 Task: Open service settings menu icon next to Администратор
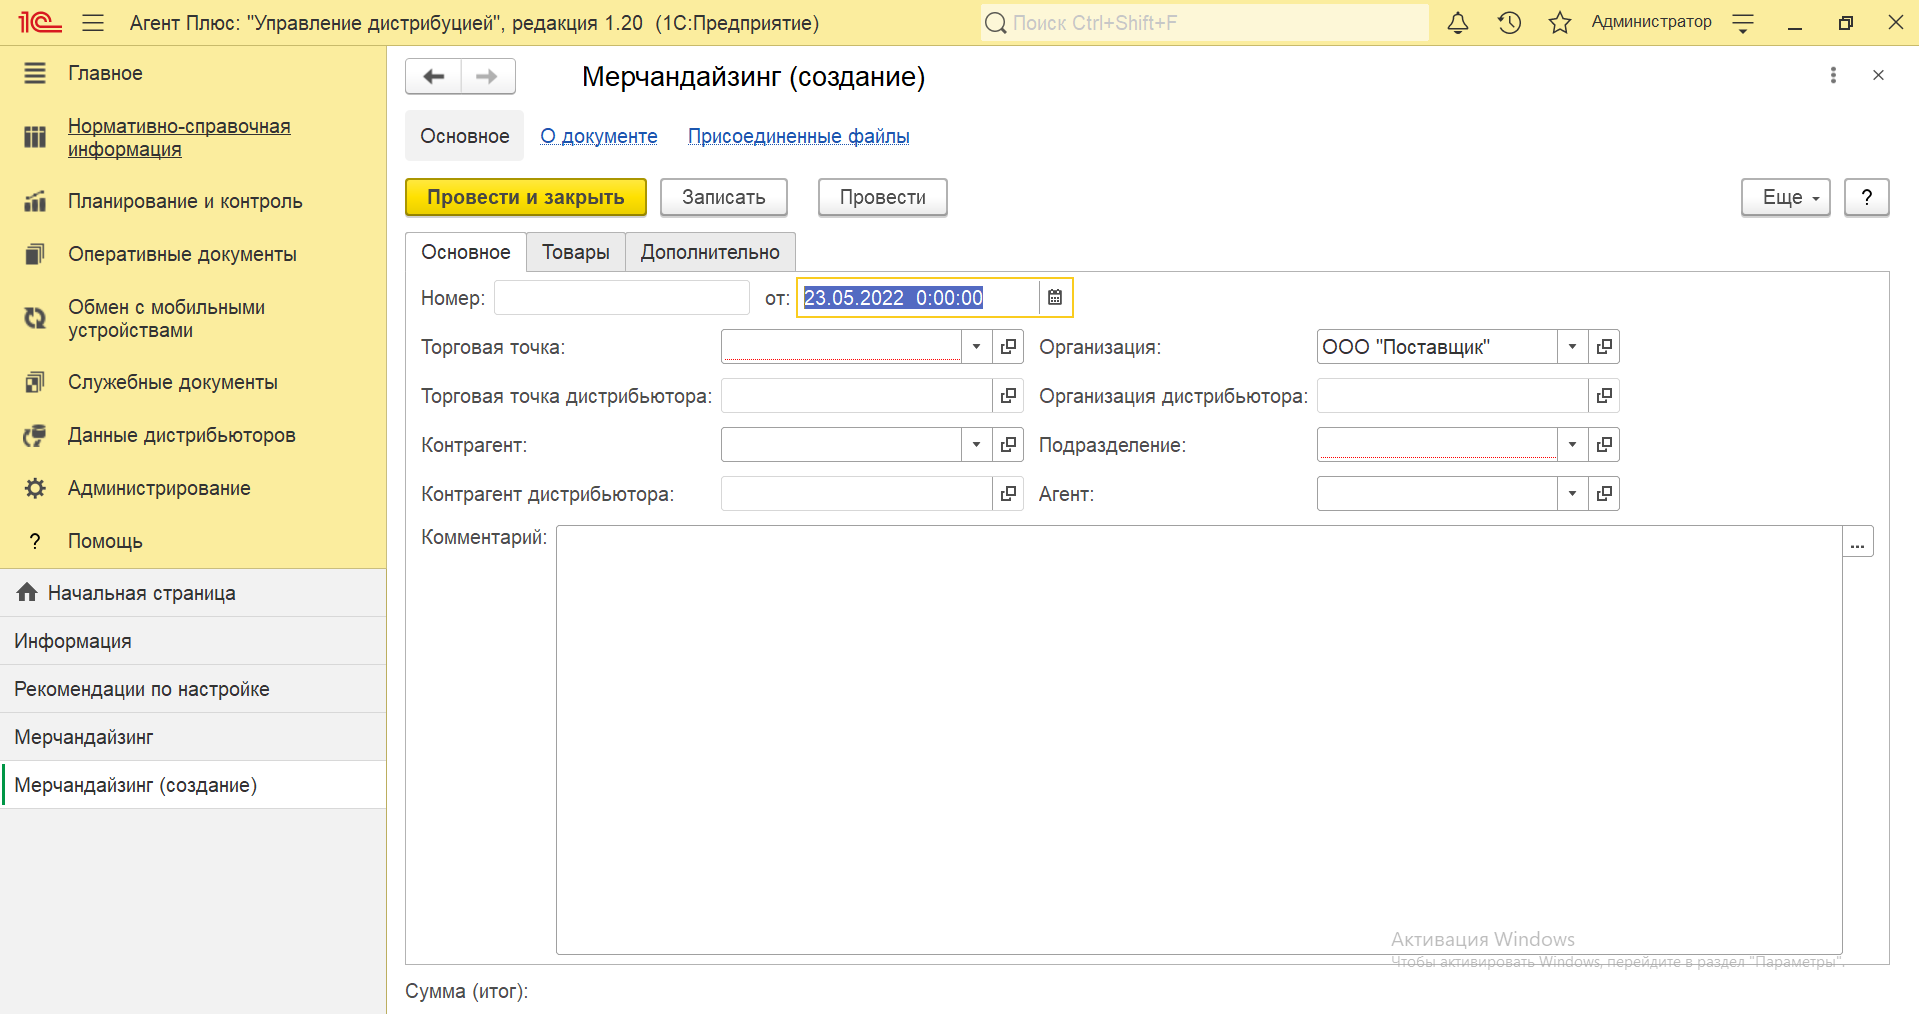coord(1743,23)
